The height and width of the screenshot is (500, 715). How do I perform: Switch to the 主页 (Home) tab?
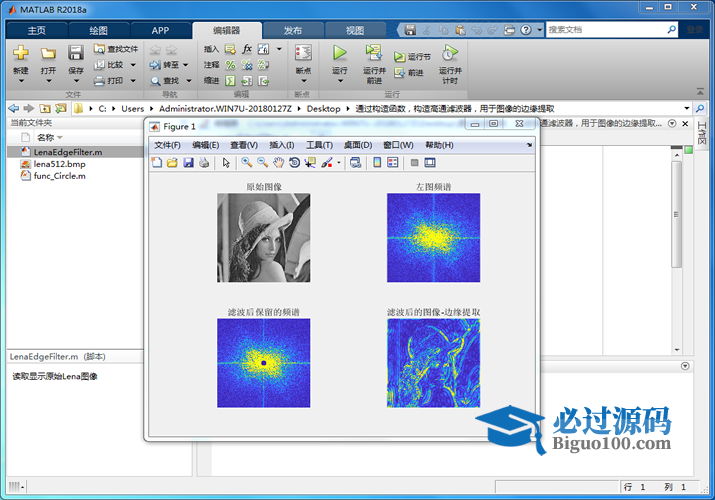[x=36, y=31]
